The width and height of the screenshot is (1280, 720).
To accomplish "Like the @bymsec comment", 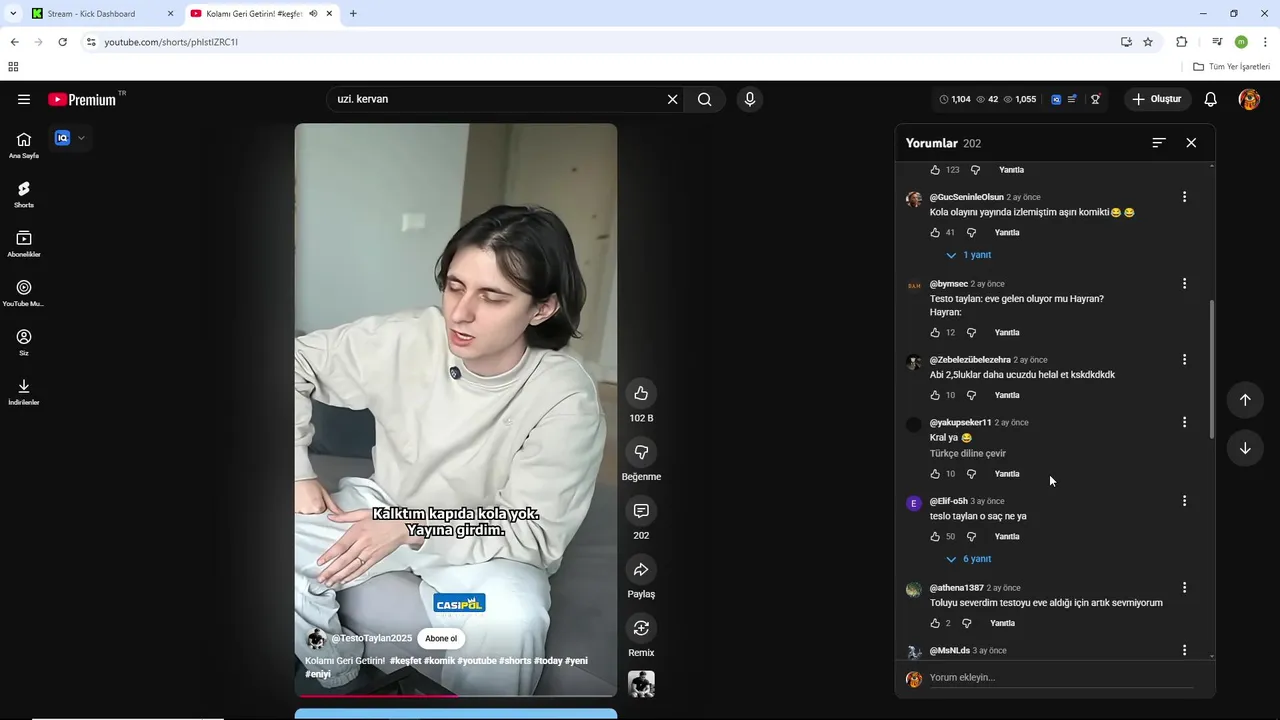I will [935, 333].
